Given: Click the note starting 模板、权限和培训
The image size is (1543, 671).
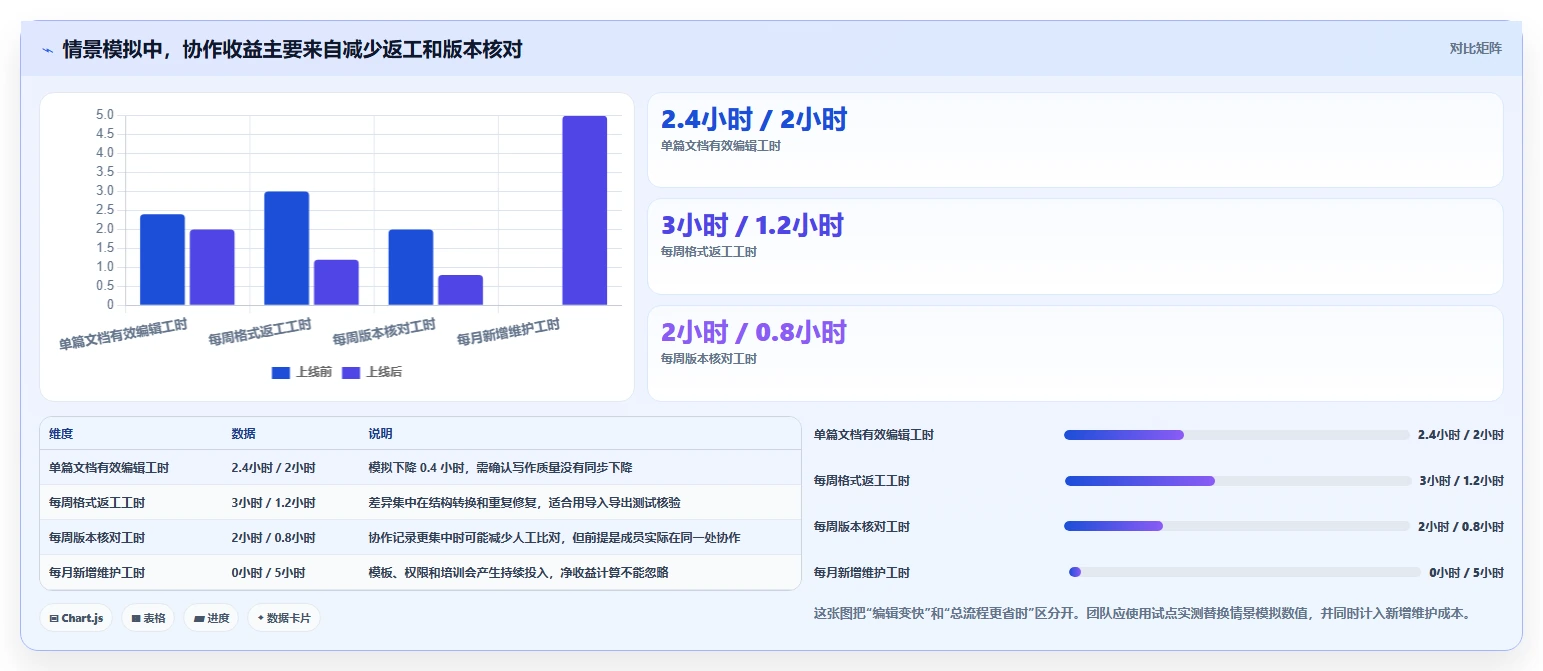Looking at the screenshot, I should pos(518,572).
